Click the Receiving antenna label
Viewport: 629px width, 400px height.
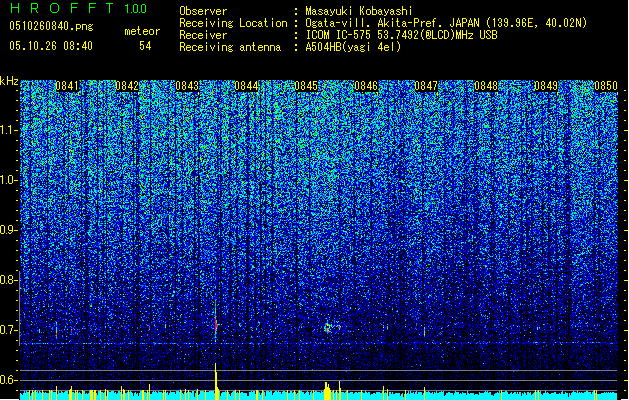230,47
